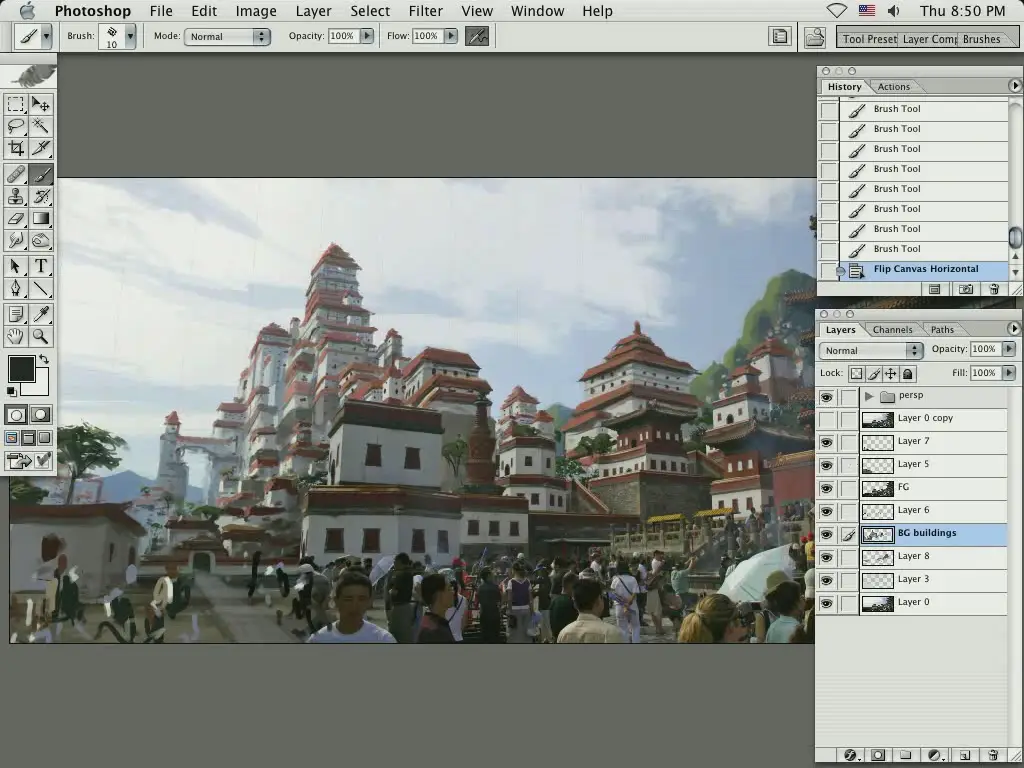Delete current state in History panel
Screen dimensions: 1024x768
993,289
